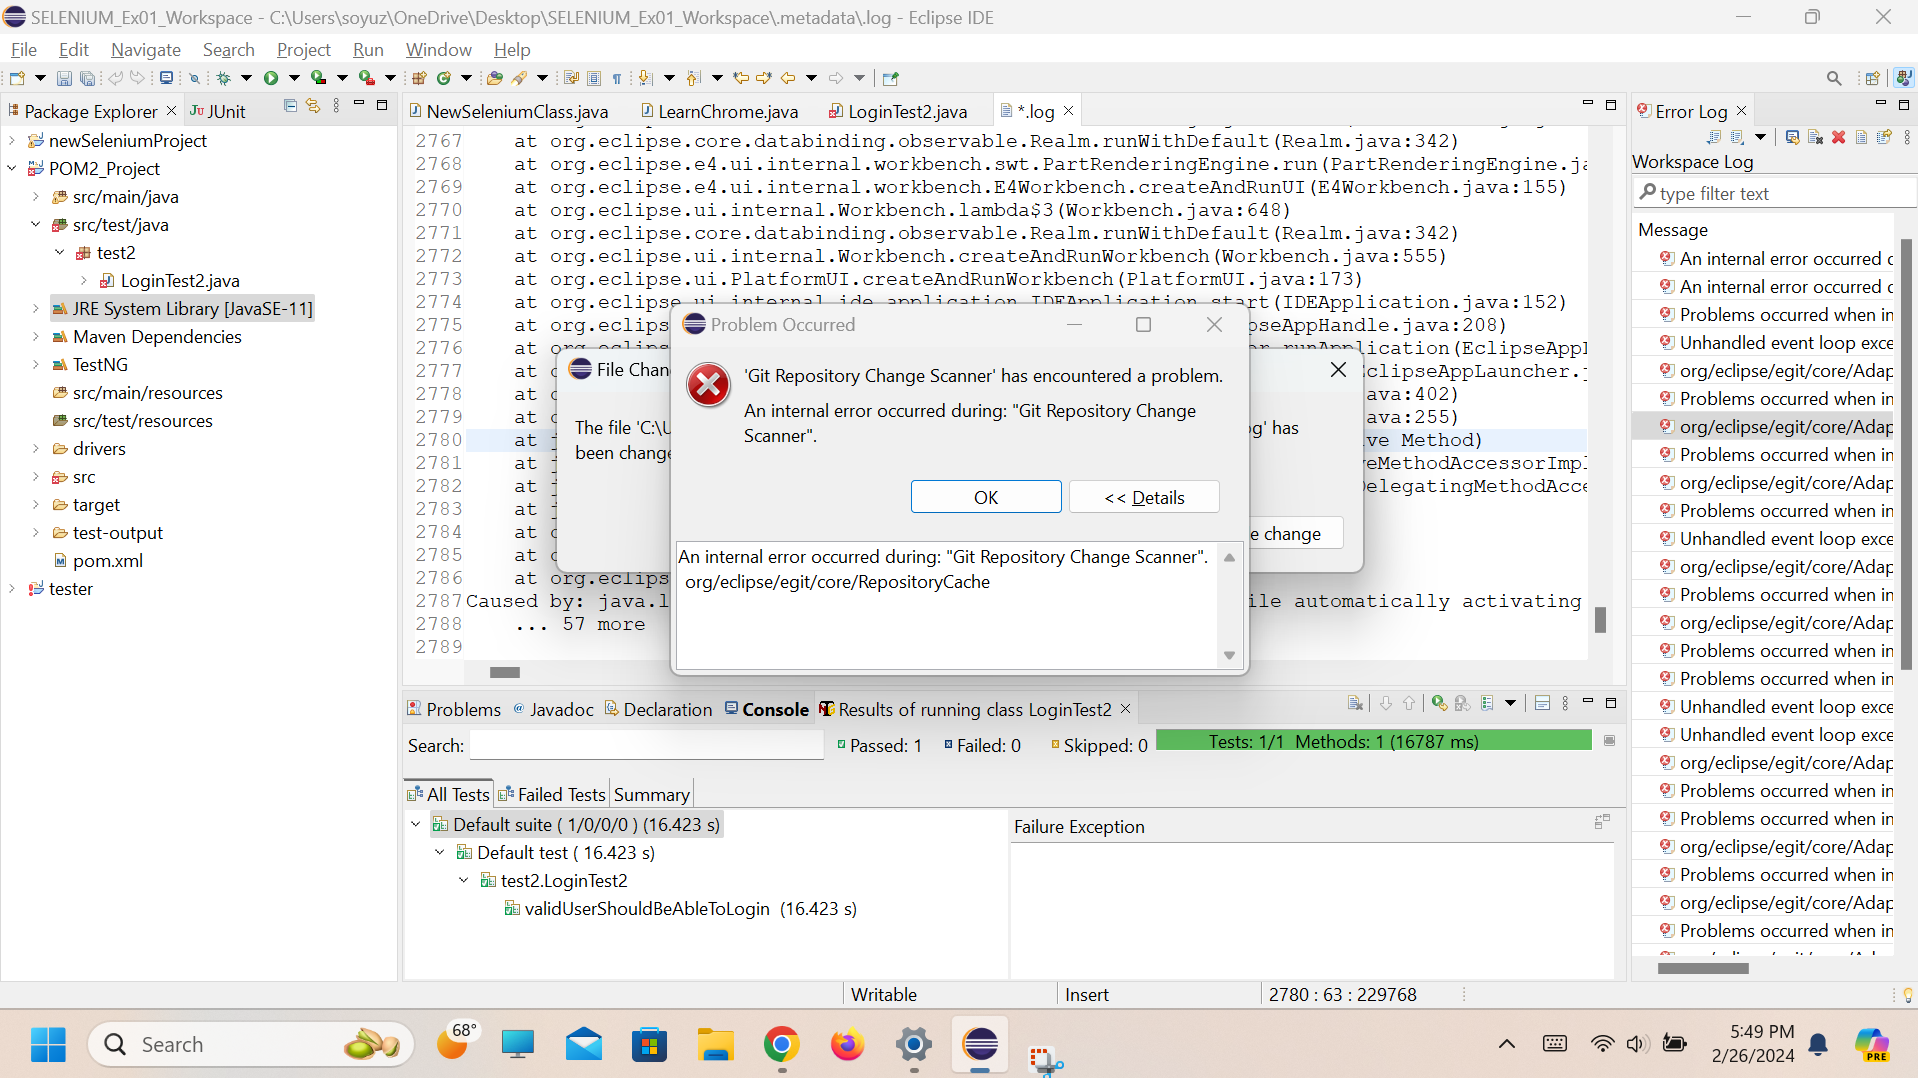Open dropdown arrow next to Debug button
This screenshot has width=1918, height=1078.
click(x=246, y=78)
